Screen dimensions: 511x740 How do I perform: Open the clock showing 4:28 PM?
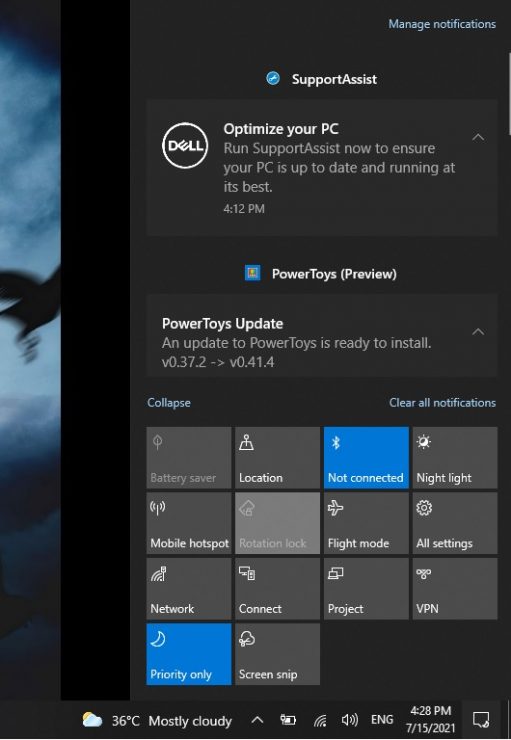click(430, 719)
